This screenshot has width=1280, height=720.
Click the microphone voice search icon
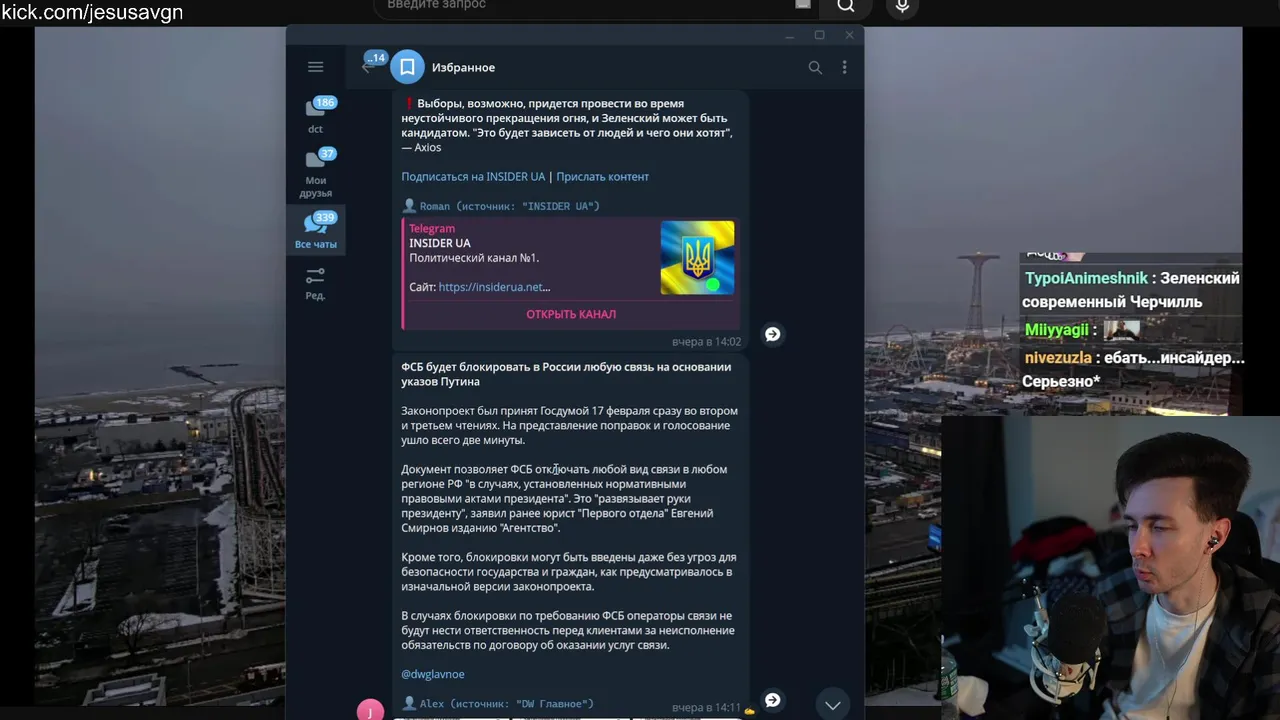coord(902,6)
